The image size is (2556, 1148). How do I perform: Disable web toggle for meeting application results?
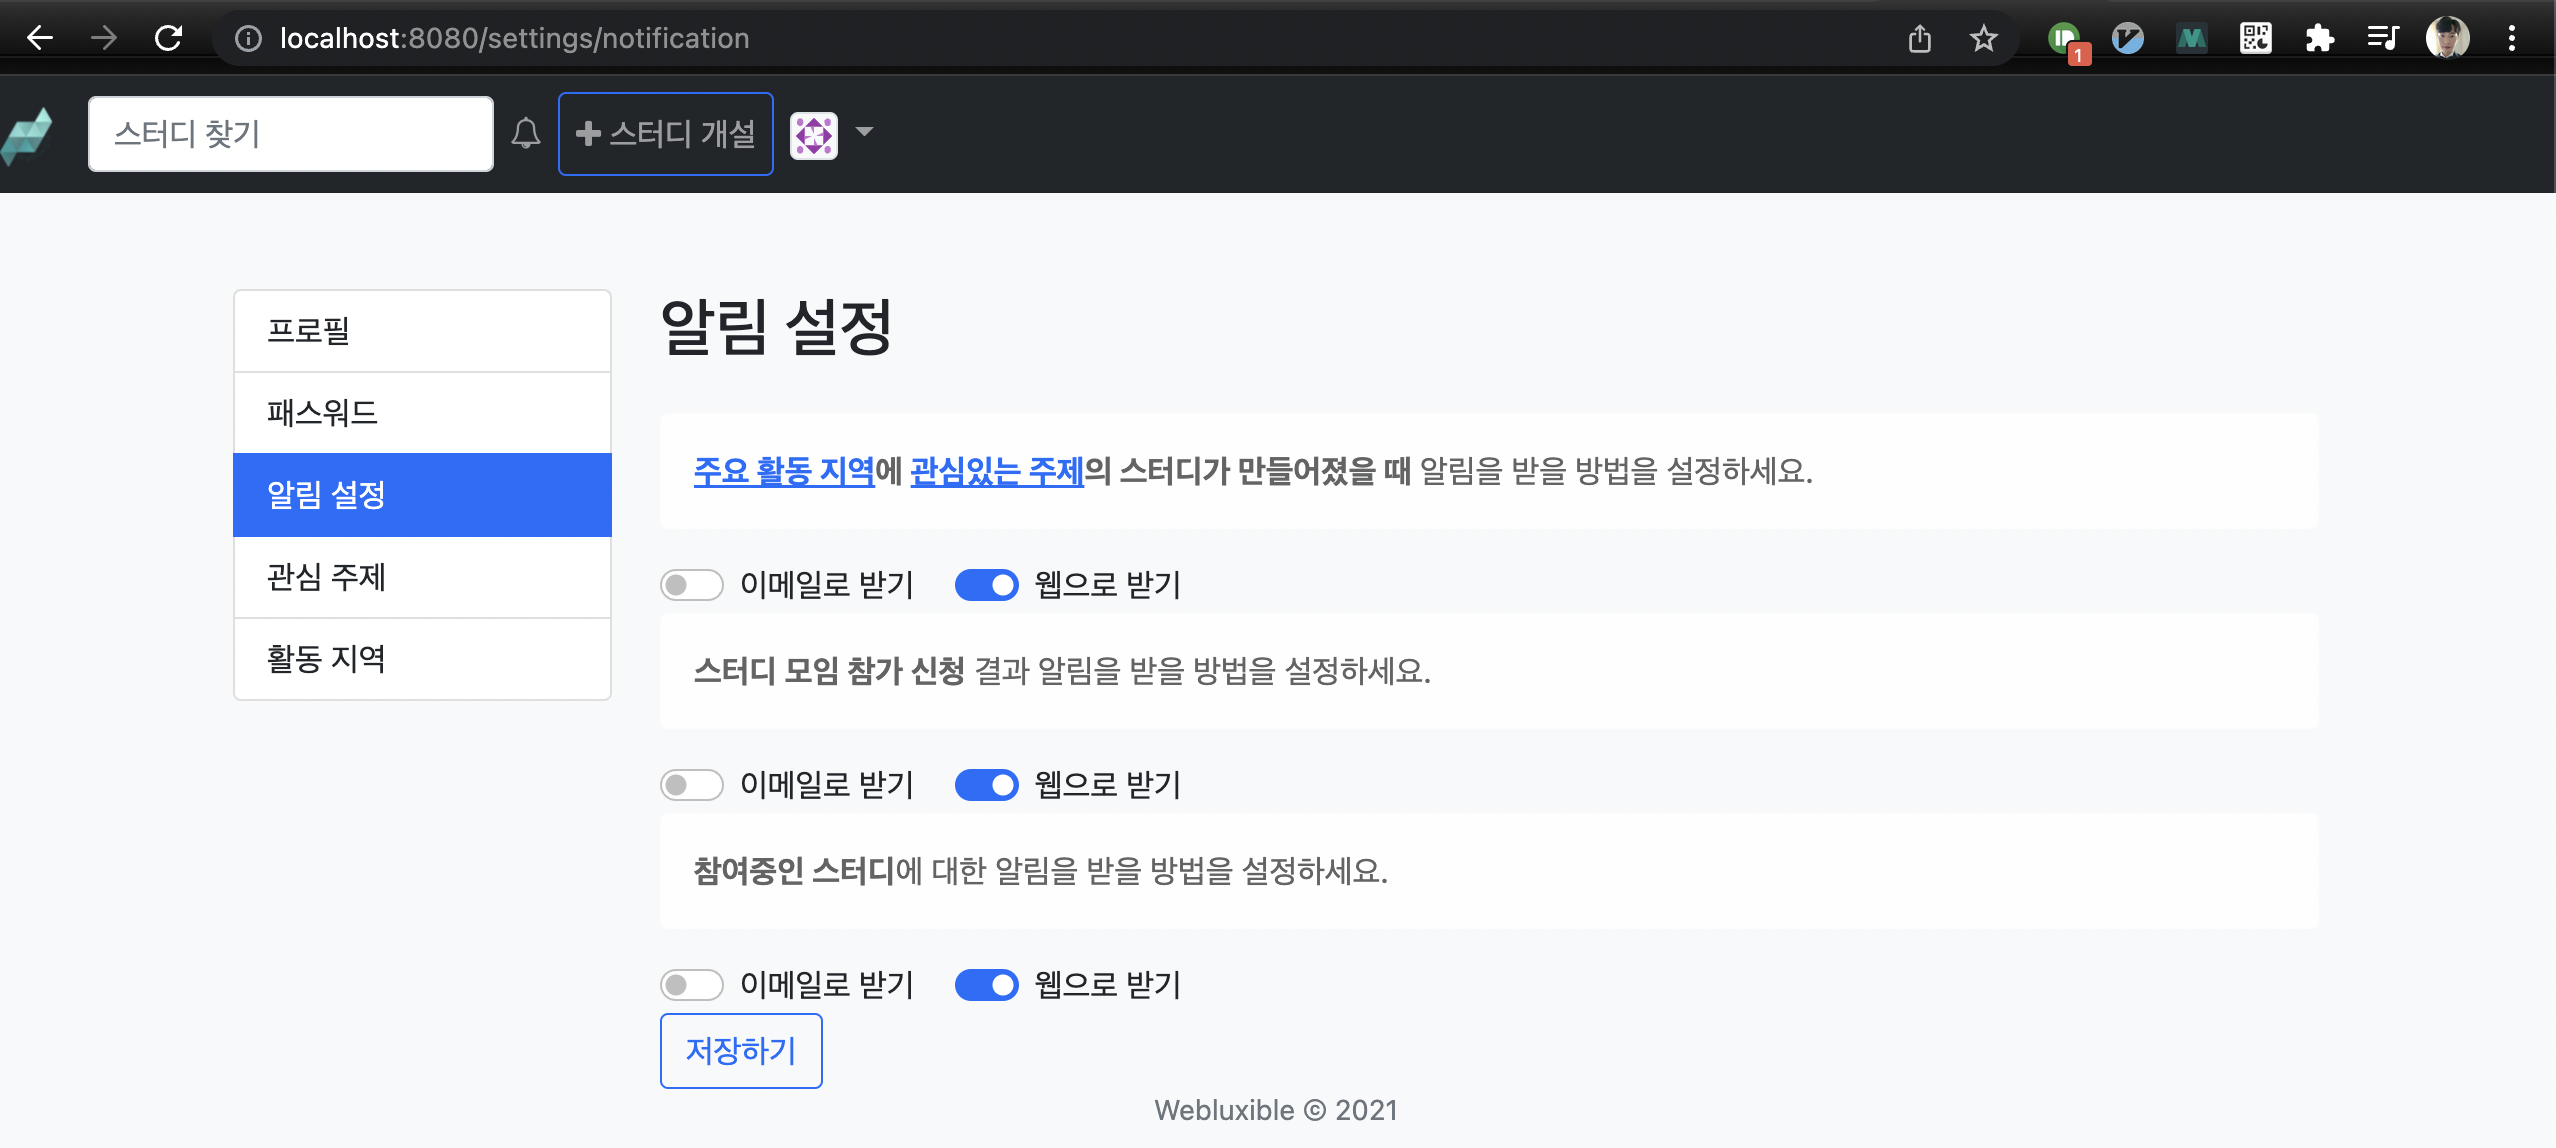986,785
